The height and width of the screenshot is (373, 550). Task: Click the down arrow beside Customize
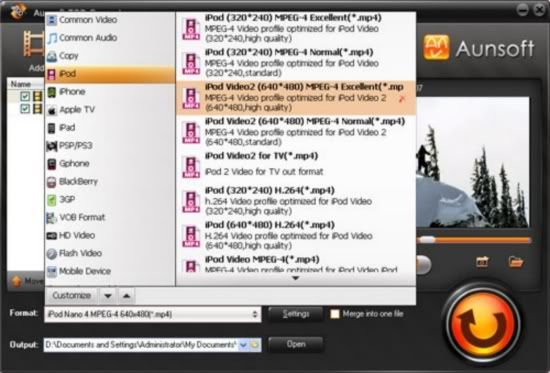click(x=108, y=296)
